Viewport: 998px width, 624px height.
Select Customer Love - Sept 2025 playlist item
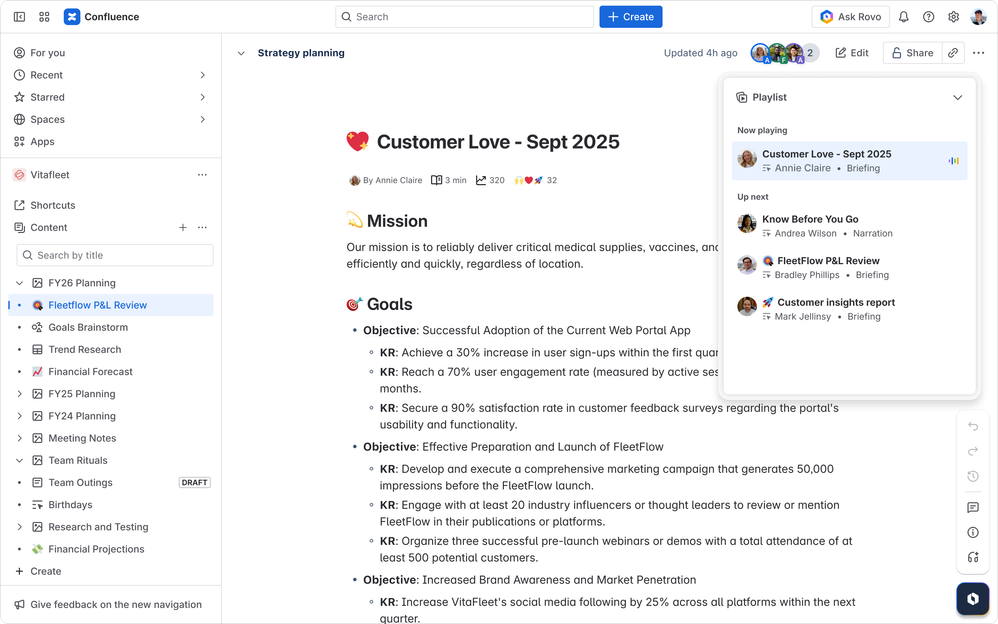(849, 161)
